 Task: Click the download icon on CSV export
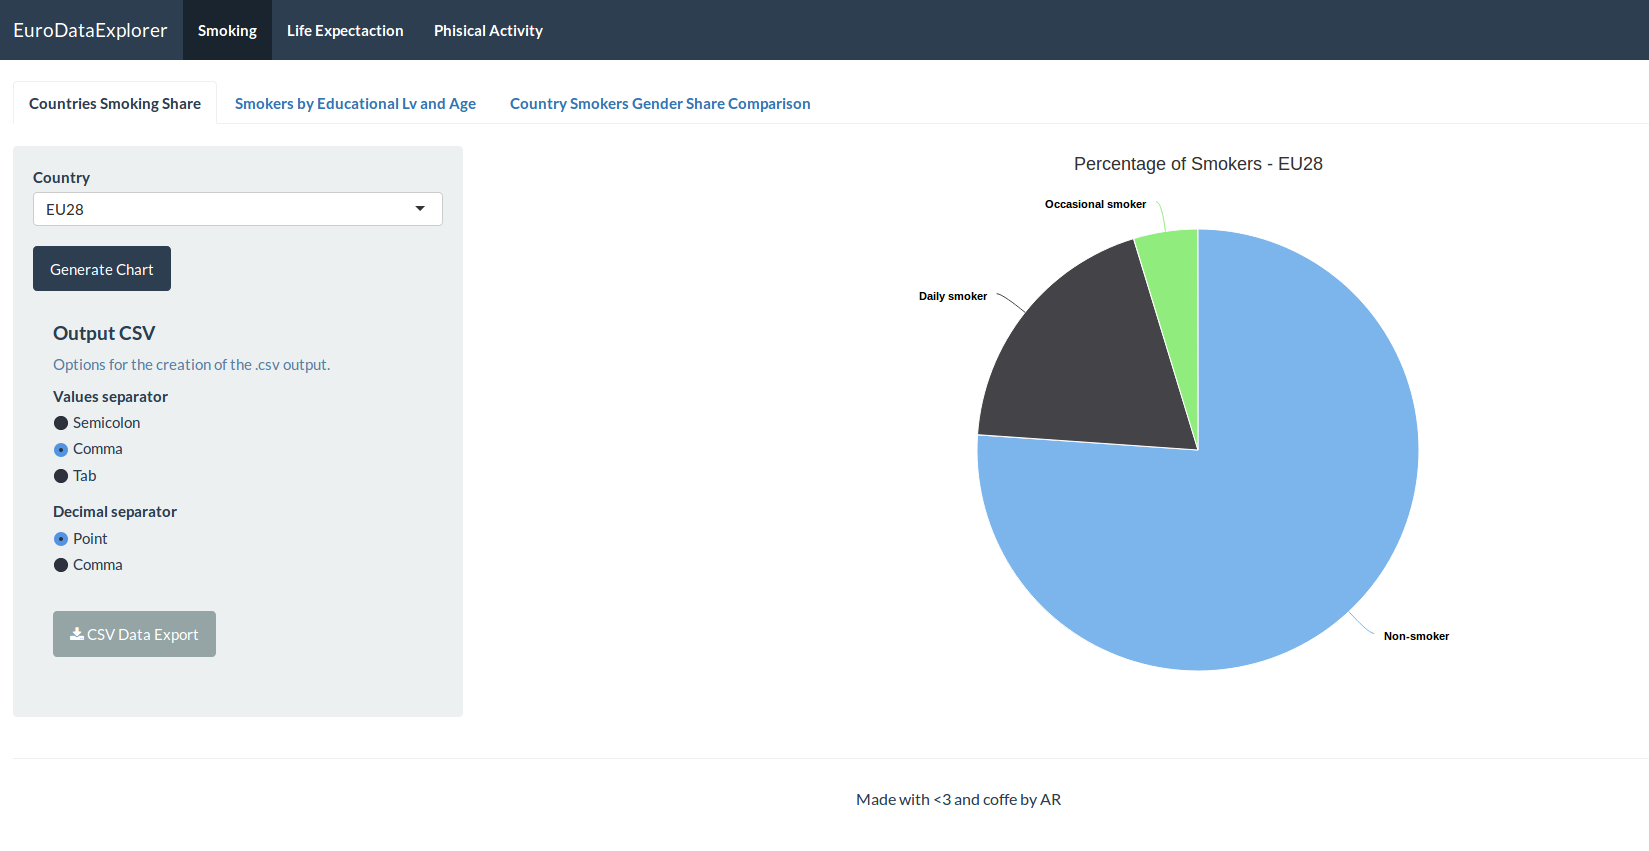click(77, 634)
